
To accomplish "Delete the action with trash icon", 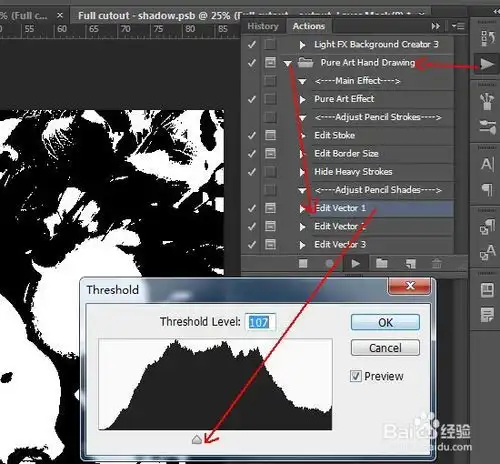I will pos(437,264).
